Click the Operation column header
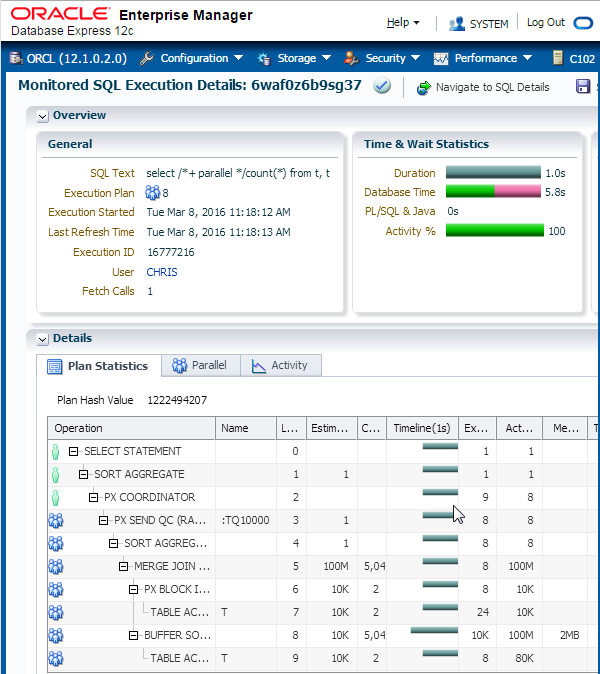The height and width of the screenshot is (674, 600). click(131, 428)
